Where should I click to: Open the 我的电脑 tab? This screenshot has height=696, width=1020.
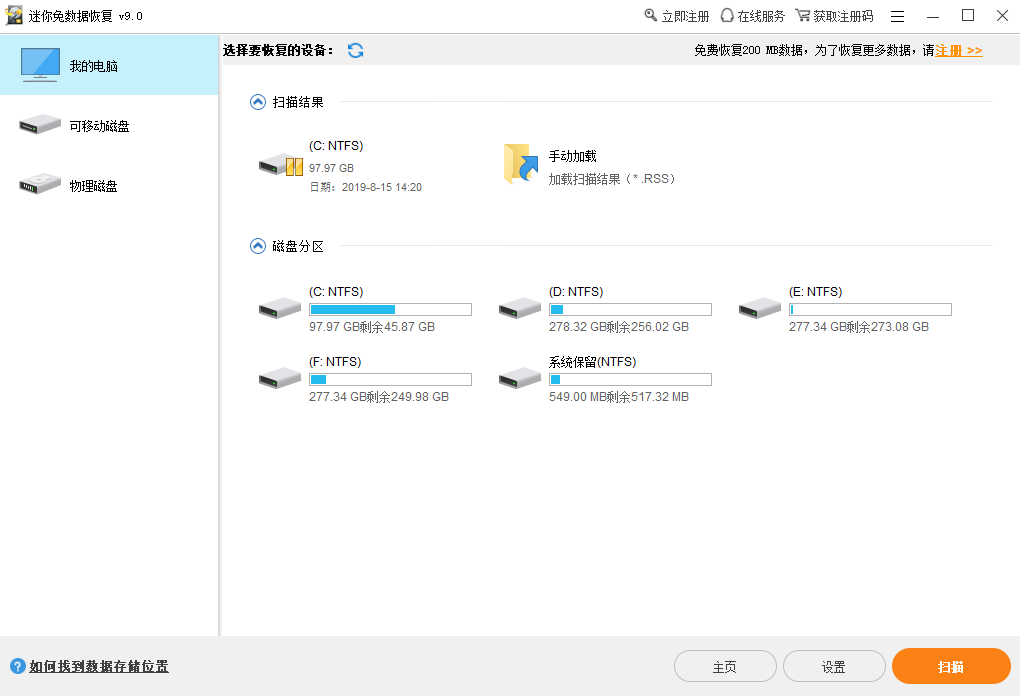pyautogui.click(x=109, y=65)
